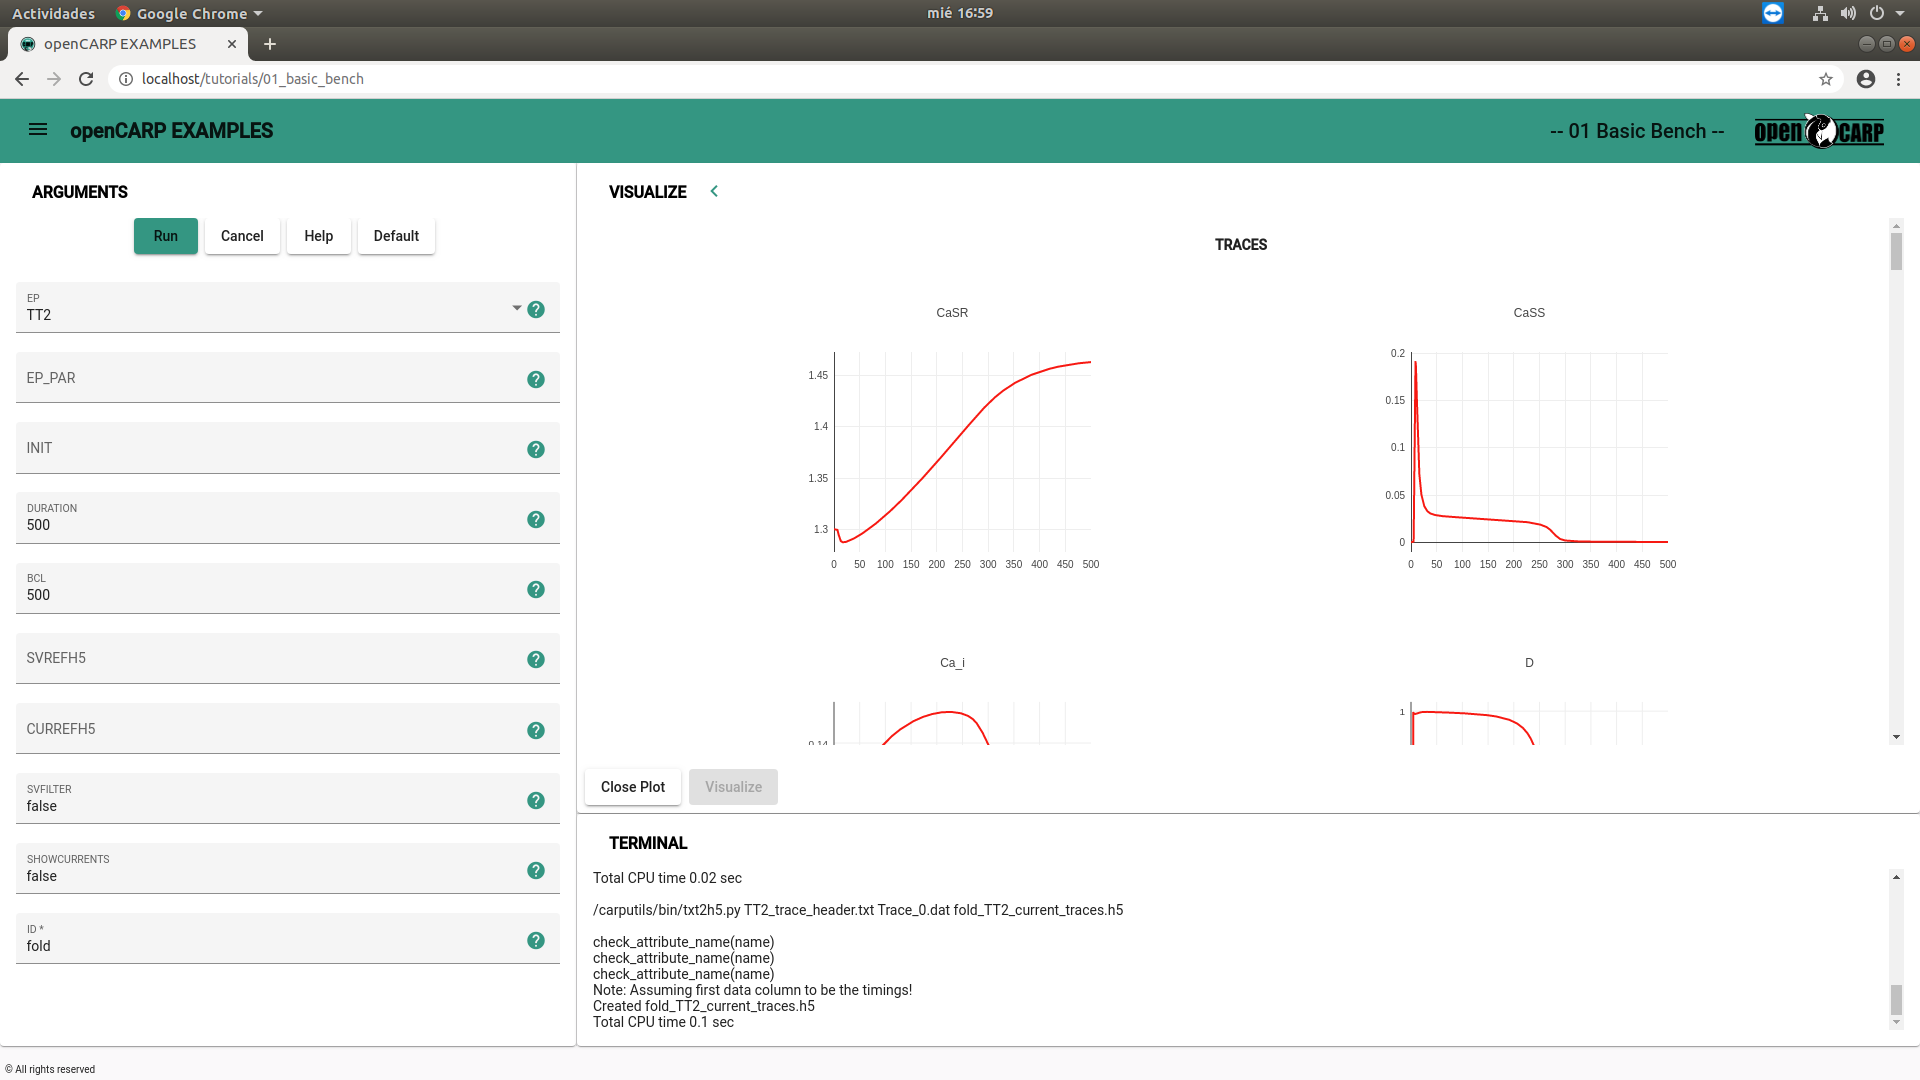Open the Actividades overview menu
Screen dimensions: 1920x1080
(53, 13)
